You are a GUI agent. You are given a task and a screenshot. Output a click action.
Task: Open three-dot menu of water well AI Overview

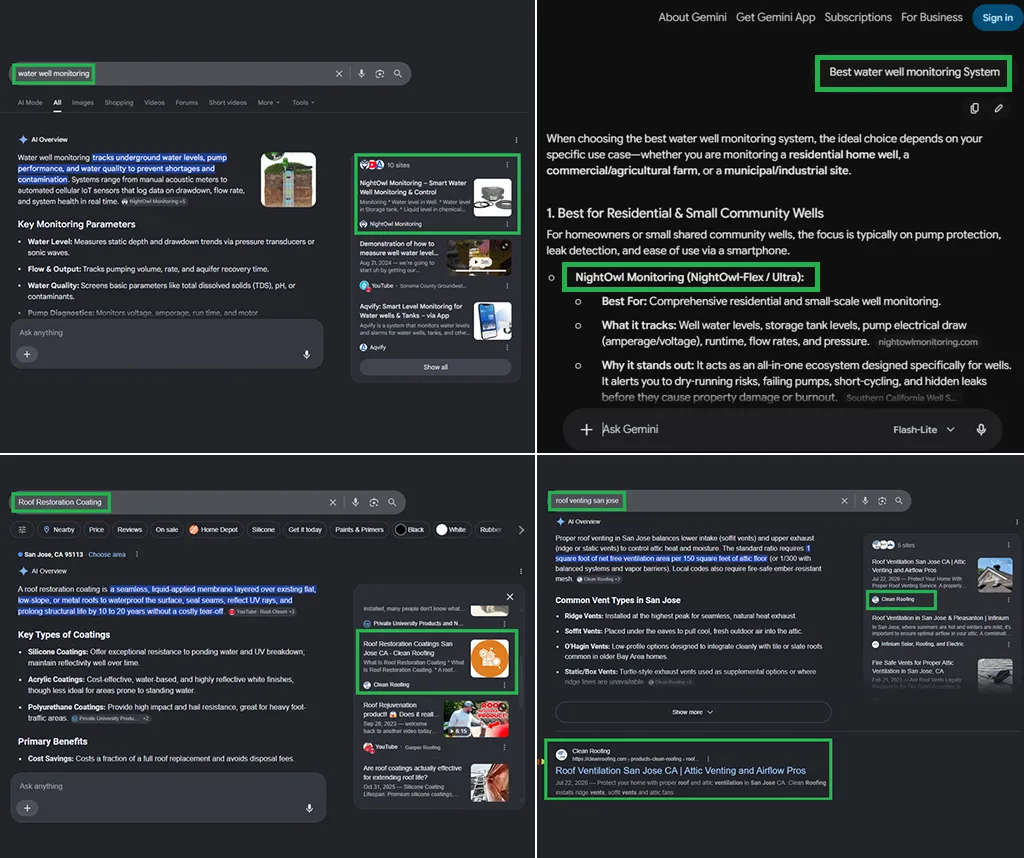pos(516,140)
